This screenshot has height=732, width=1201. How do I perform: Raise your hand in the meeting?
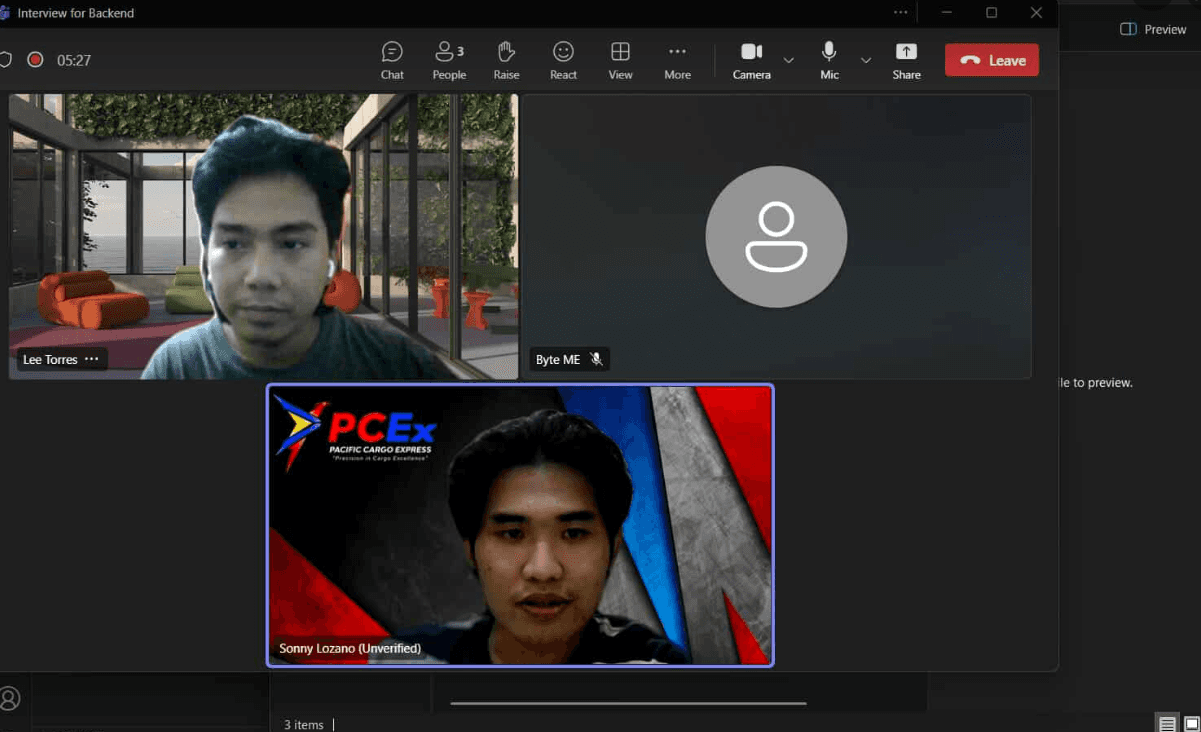pyautogui.click(x=506, y=60)
